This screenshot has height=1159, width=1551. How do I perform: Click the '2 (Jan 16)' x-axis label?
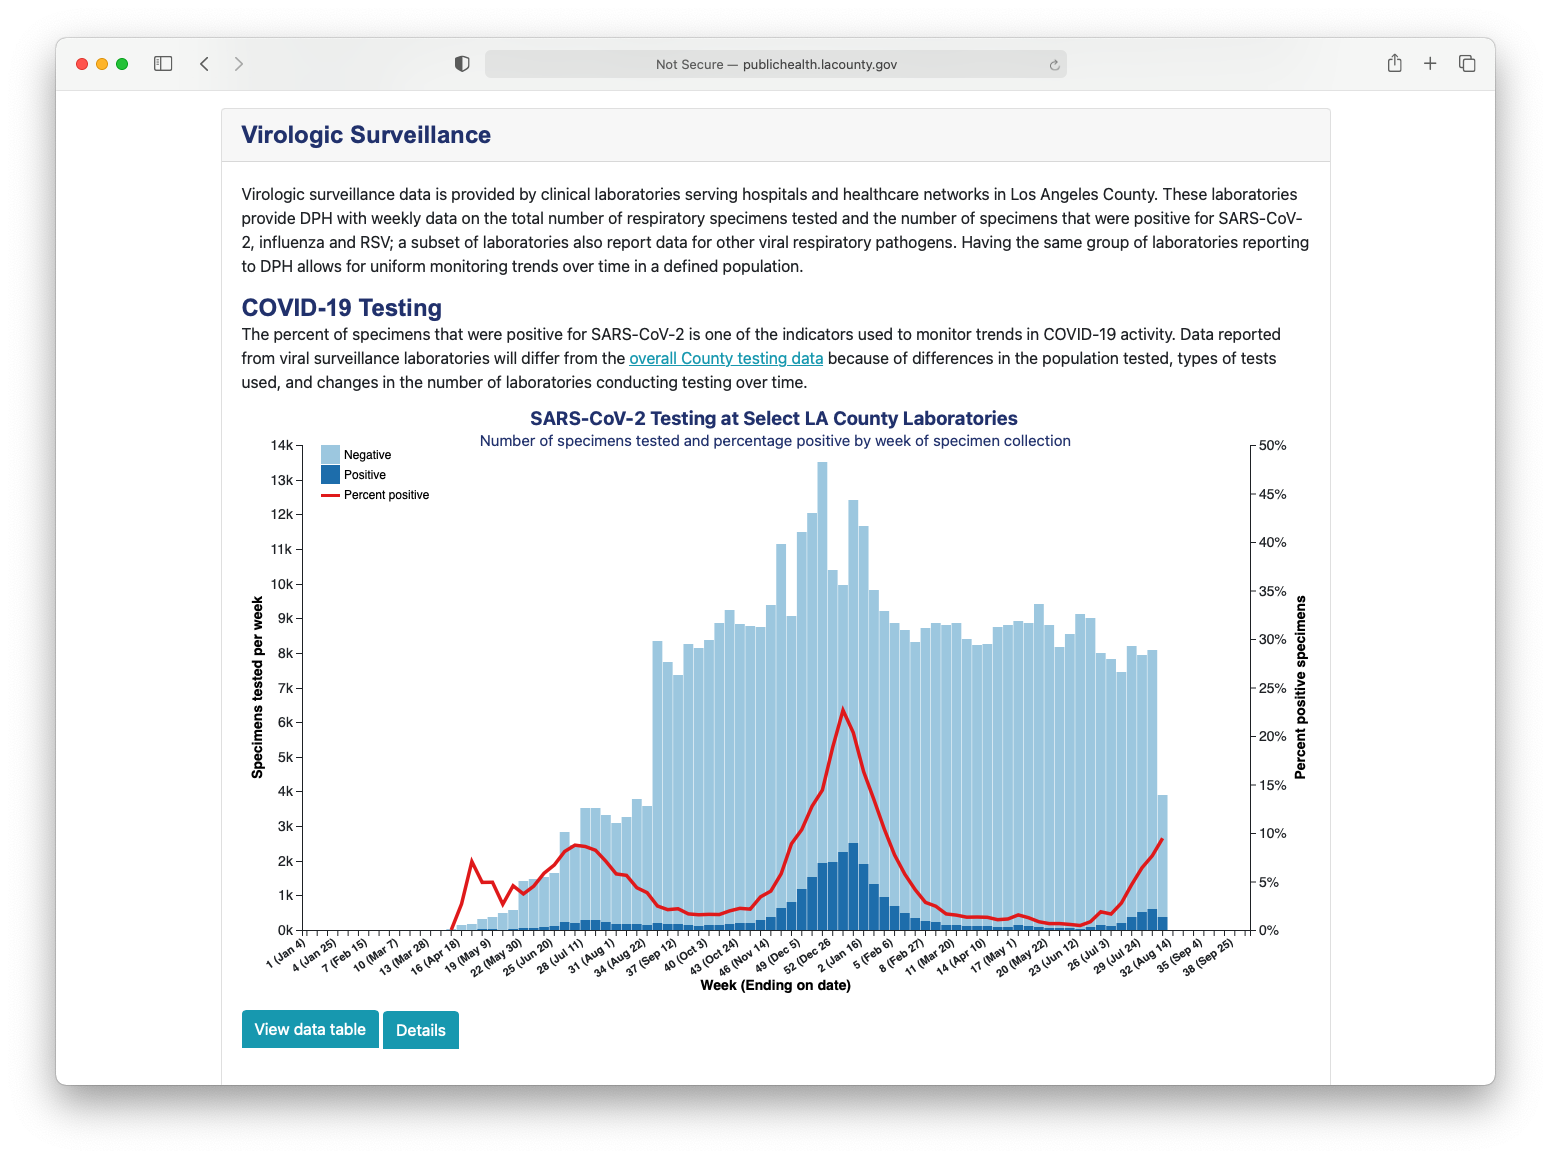[x=840, y=955]
